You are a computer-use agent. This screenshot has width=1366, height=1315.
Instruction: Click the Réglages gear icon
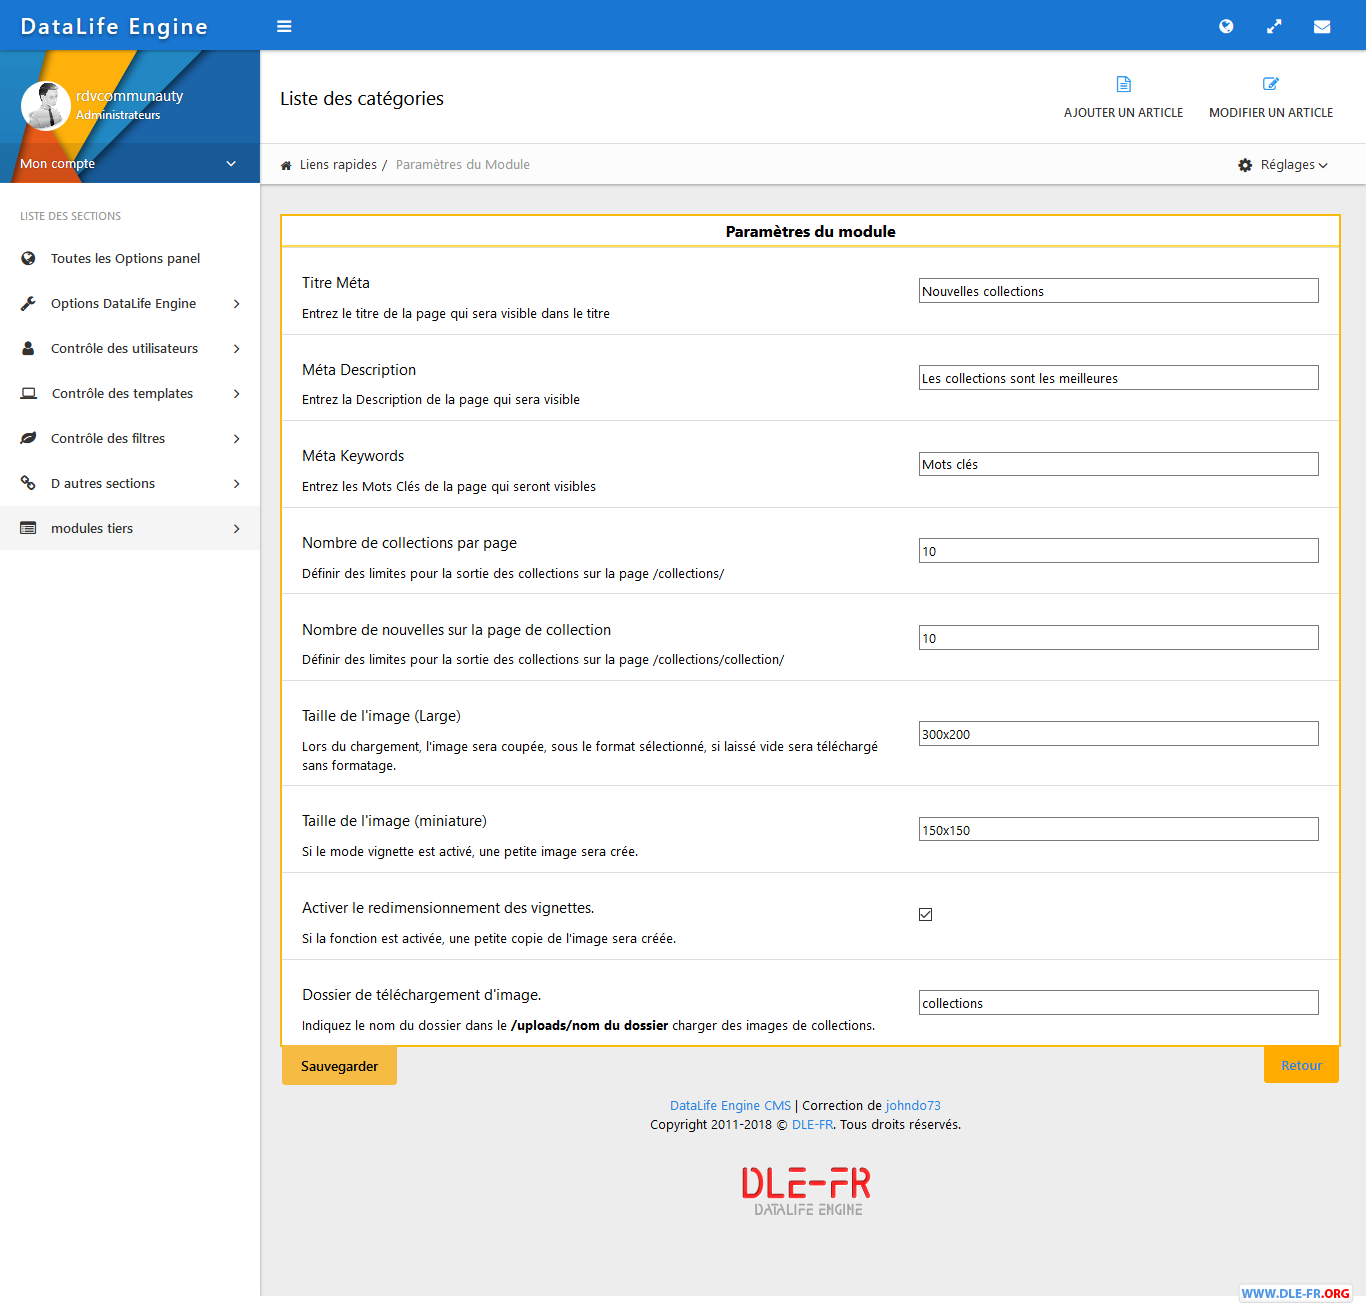[x=1245, y=165]
